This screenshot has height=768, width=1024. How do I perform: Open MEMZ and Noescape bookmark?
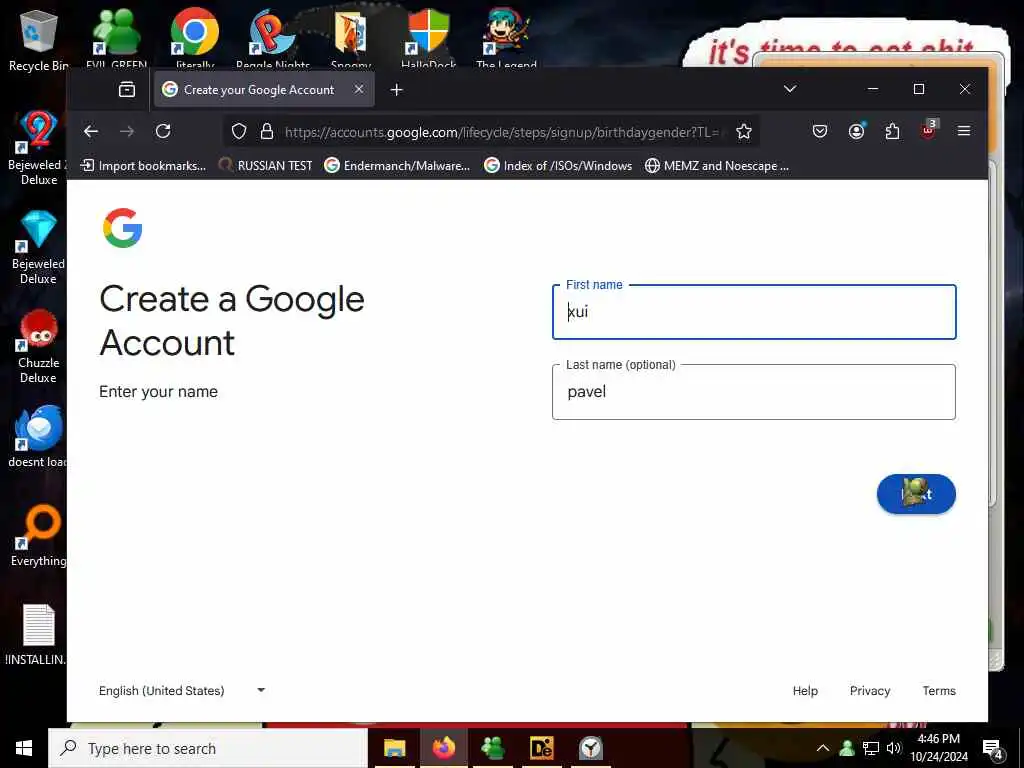716,166
